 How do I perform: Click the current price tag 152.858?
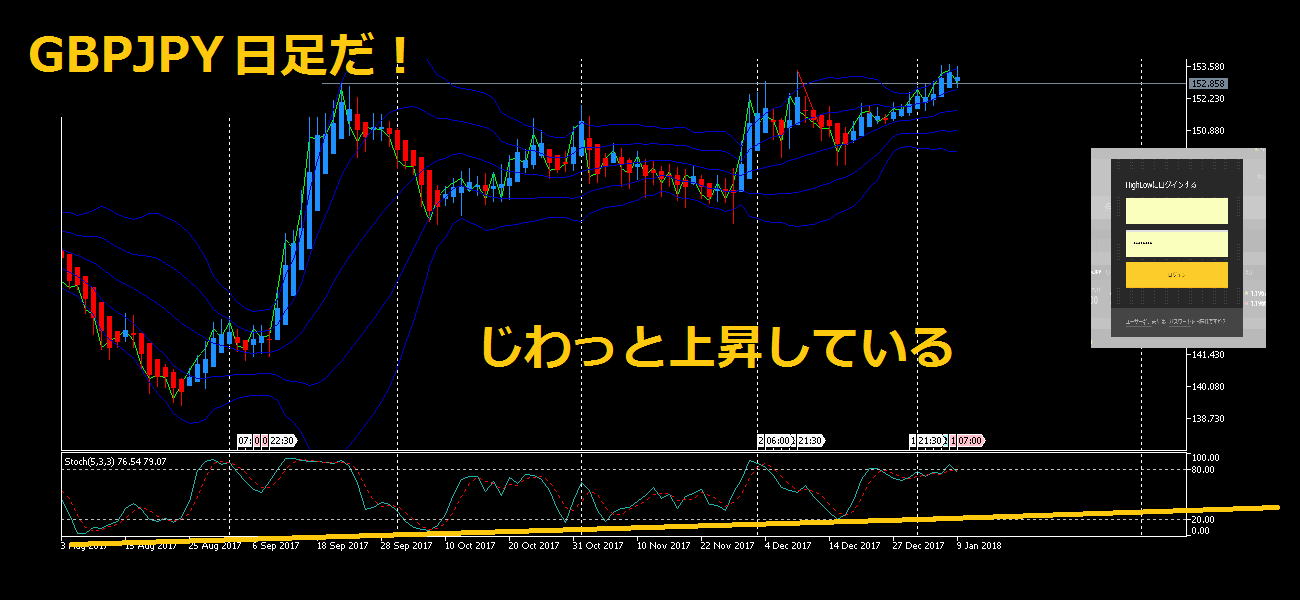pos(1208,84)
